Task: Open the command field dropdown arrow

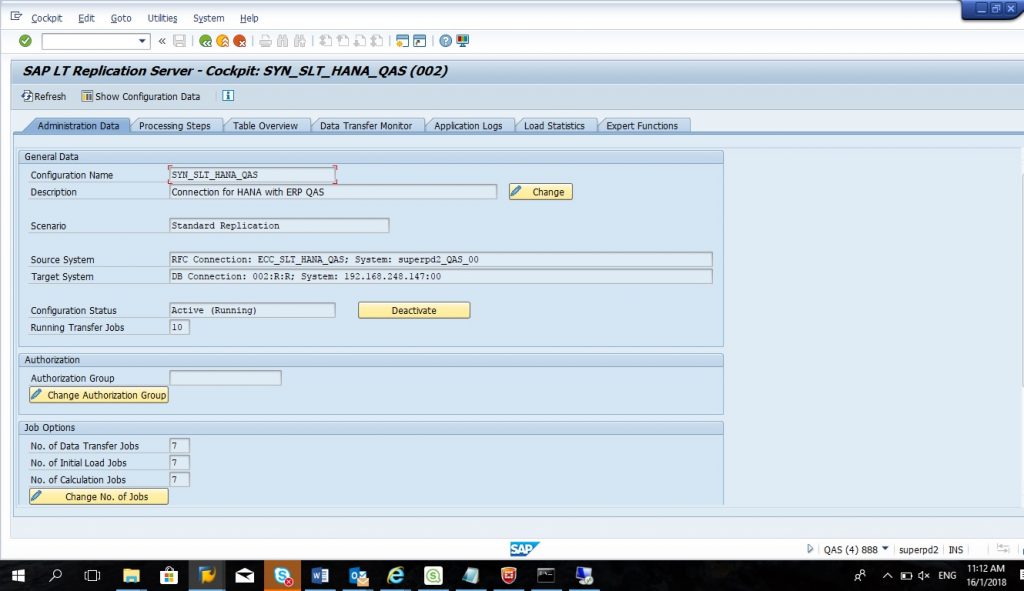Action: (142, 41)
